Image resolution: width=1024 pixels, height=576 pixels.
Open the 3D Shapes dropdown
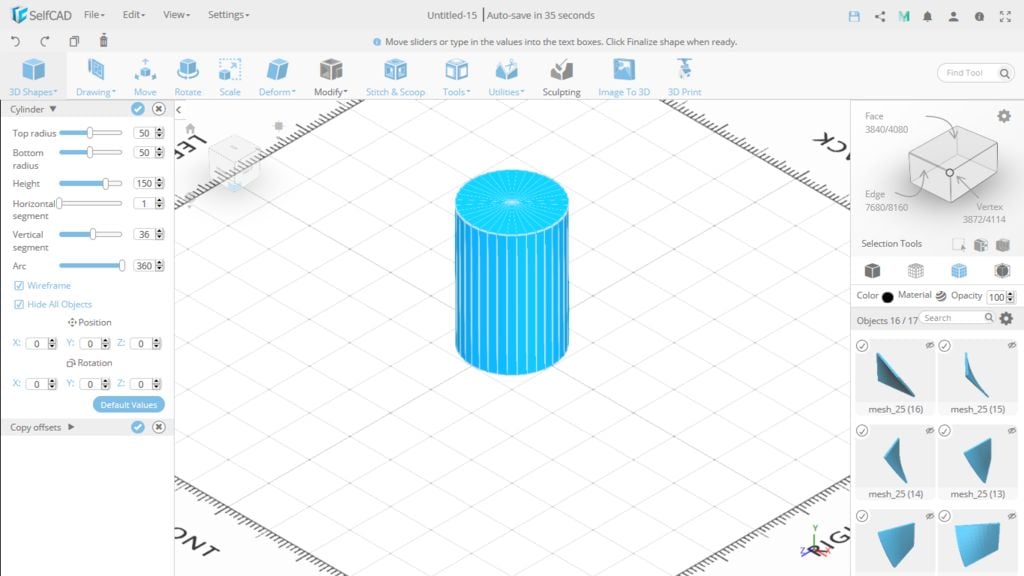coord(34,76)
